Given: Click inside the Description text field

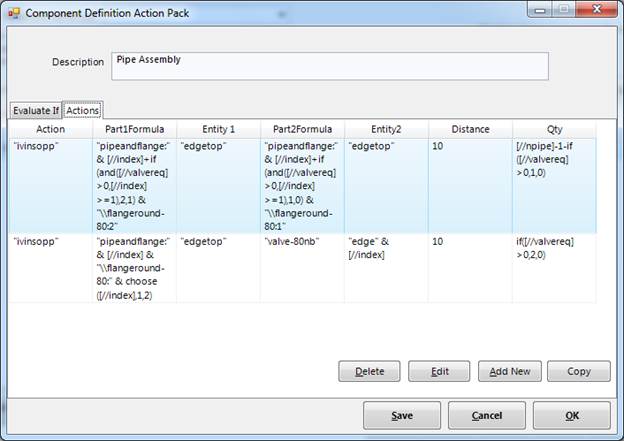Looking at the screenshot, I should click(330, 65).
